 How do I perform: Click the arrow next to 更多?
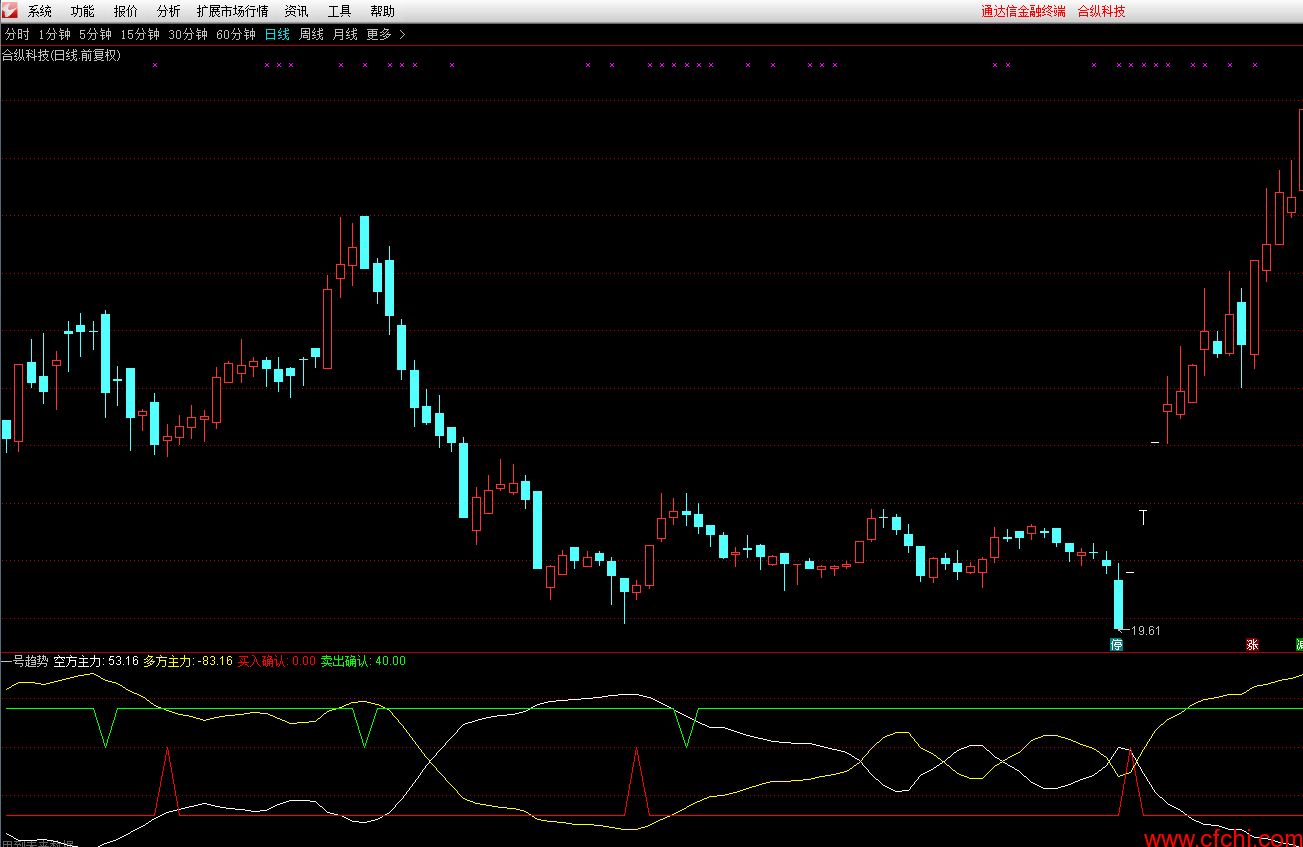(x=402, y=34)
